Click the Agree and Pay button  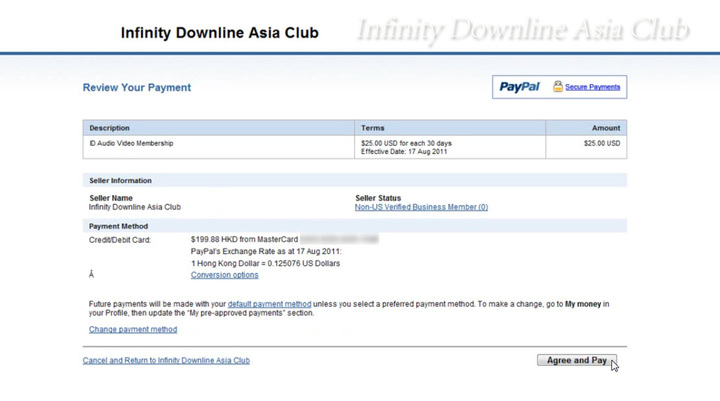click(577, 360)
